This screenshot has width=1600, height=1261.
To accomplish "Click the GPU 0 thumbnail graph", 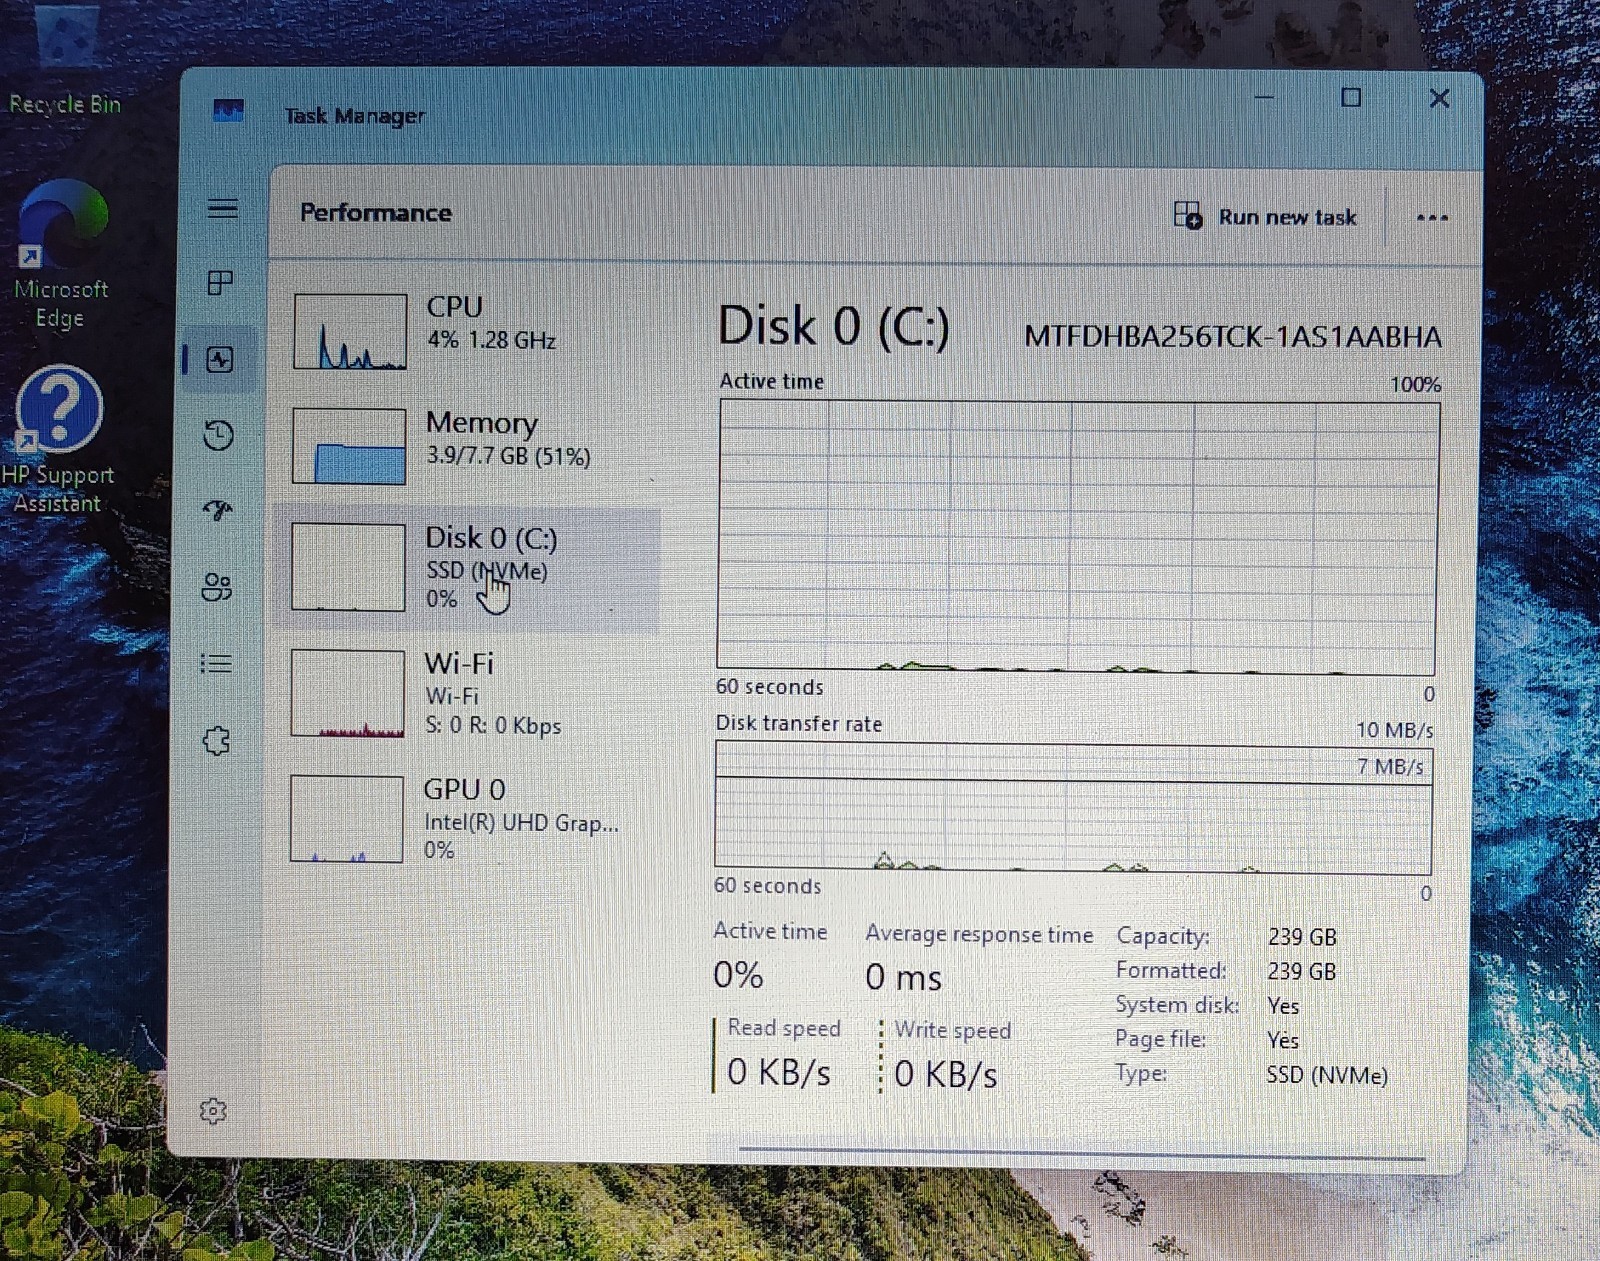I will (x=347, y=818).
